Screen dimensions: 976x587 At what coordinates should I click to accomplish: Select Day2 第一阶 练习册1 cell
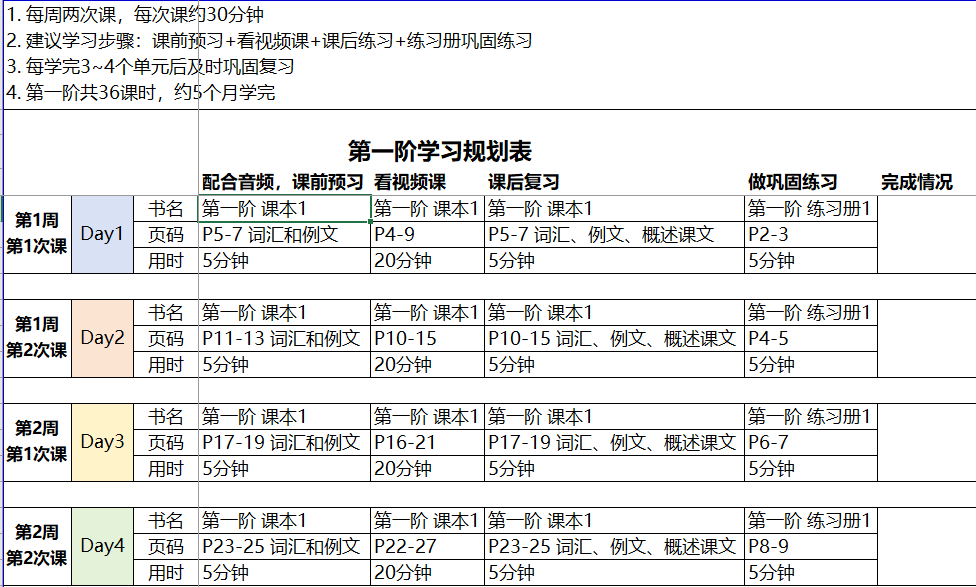811,312
